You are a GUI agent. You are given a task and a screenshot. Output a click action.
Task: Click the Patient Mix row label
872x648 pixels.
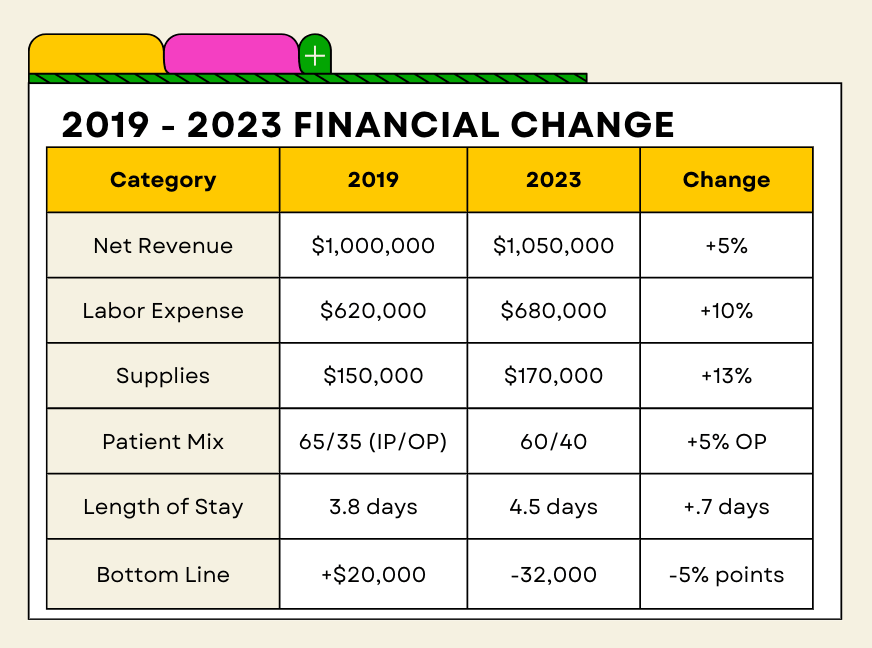point(163,441)
